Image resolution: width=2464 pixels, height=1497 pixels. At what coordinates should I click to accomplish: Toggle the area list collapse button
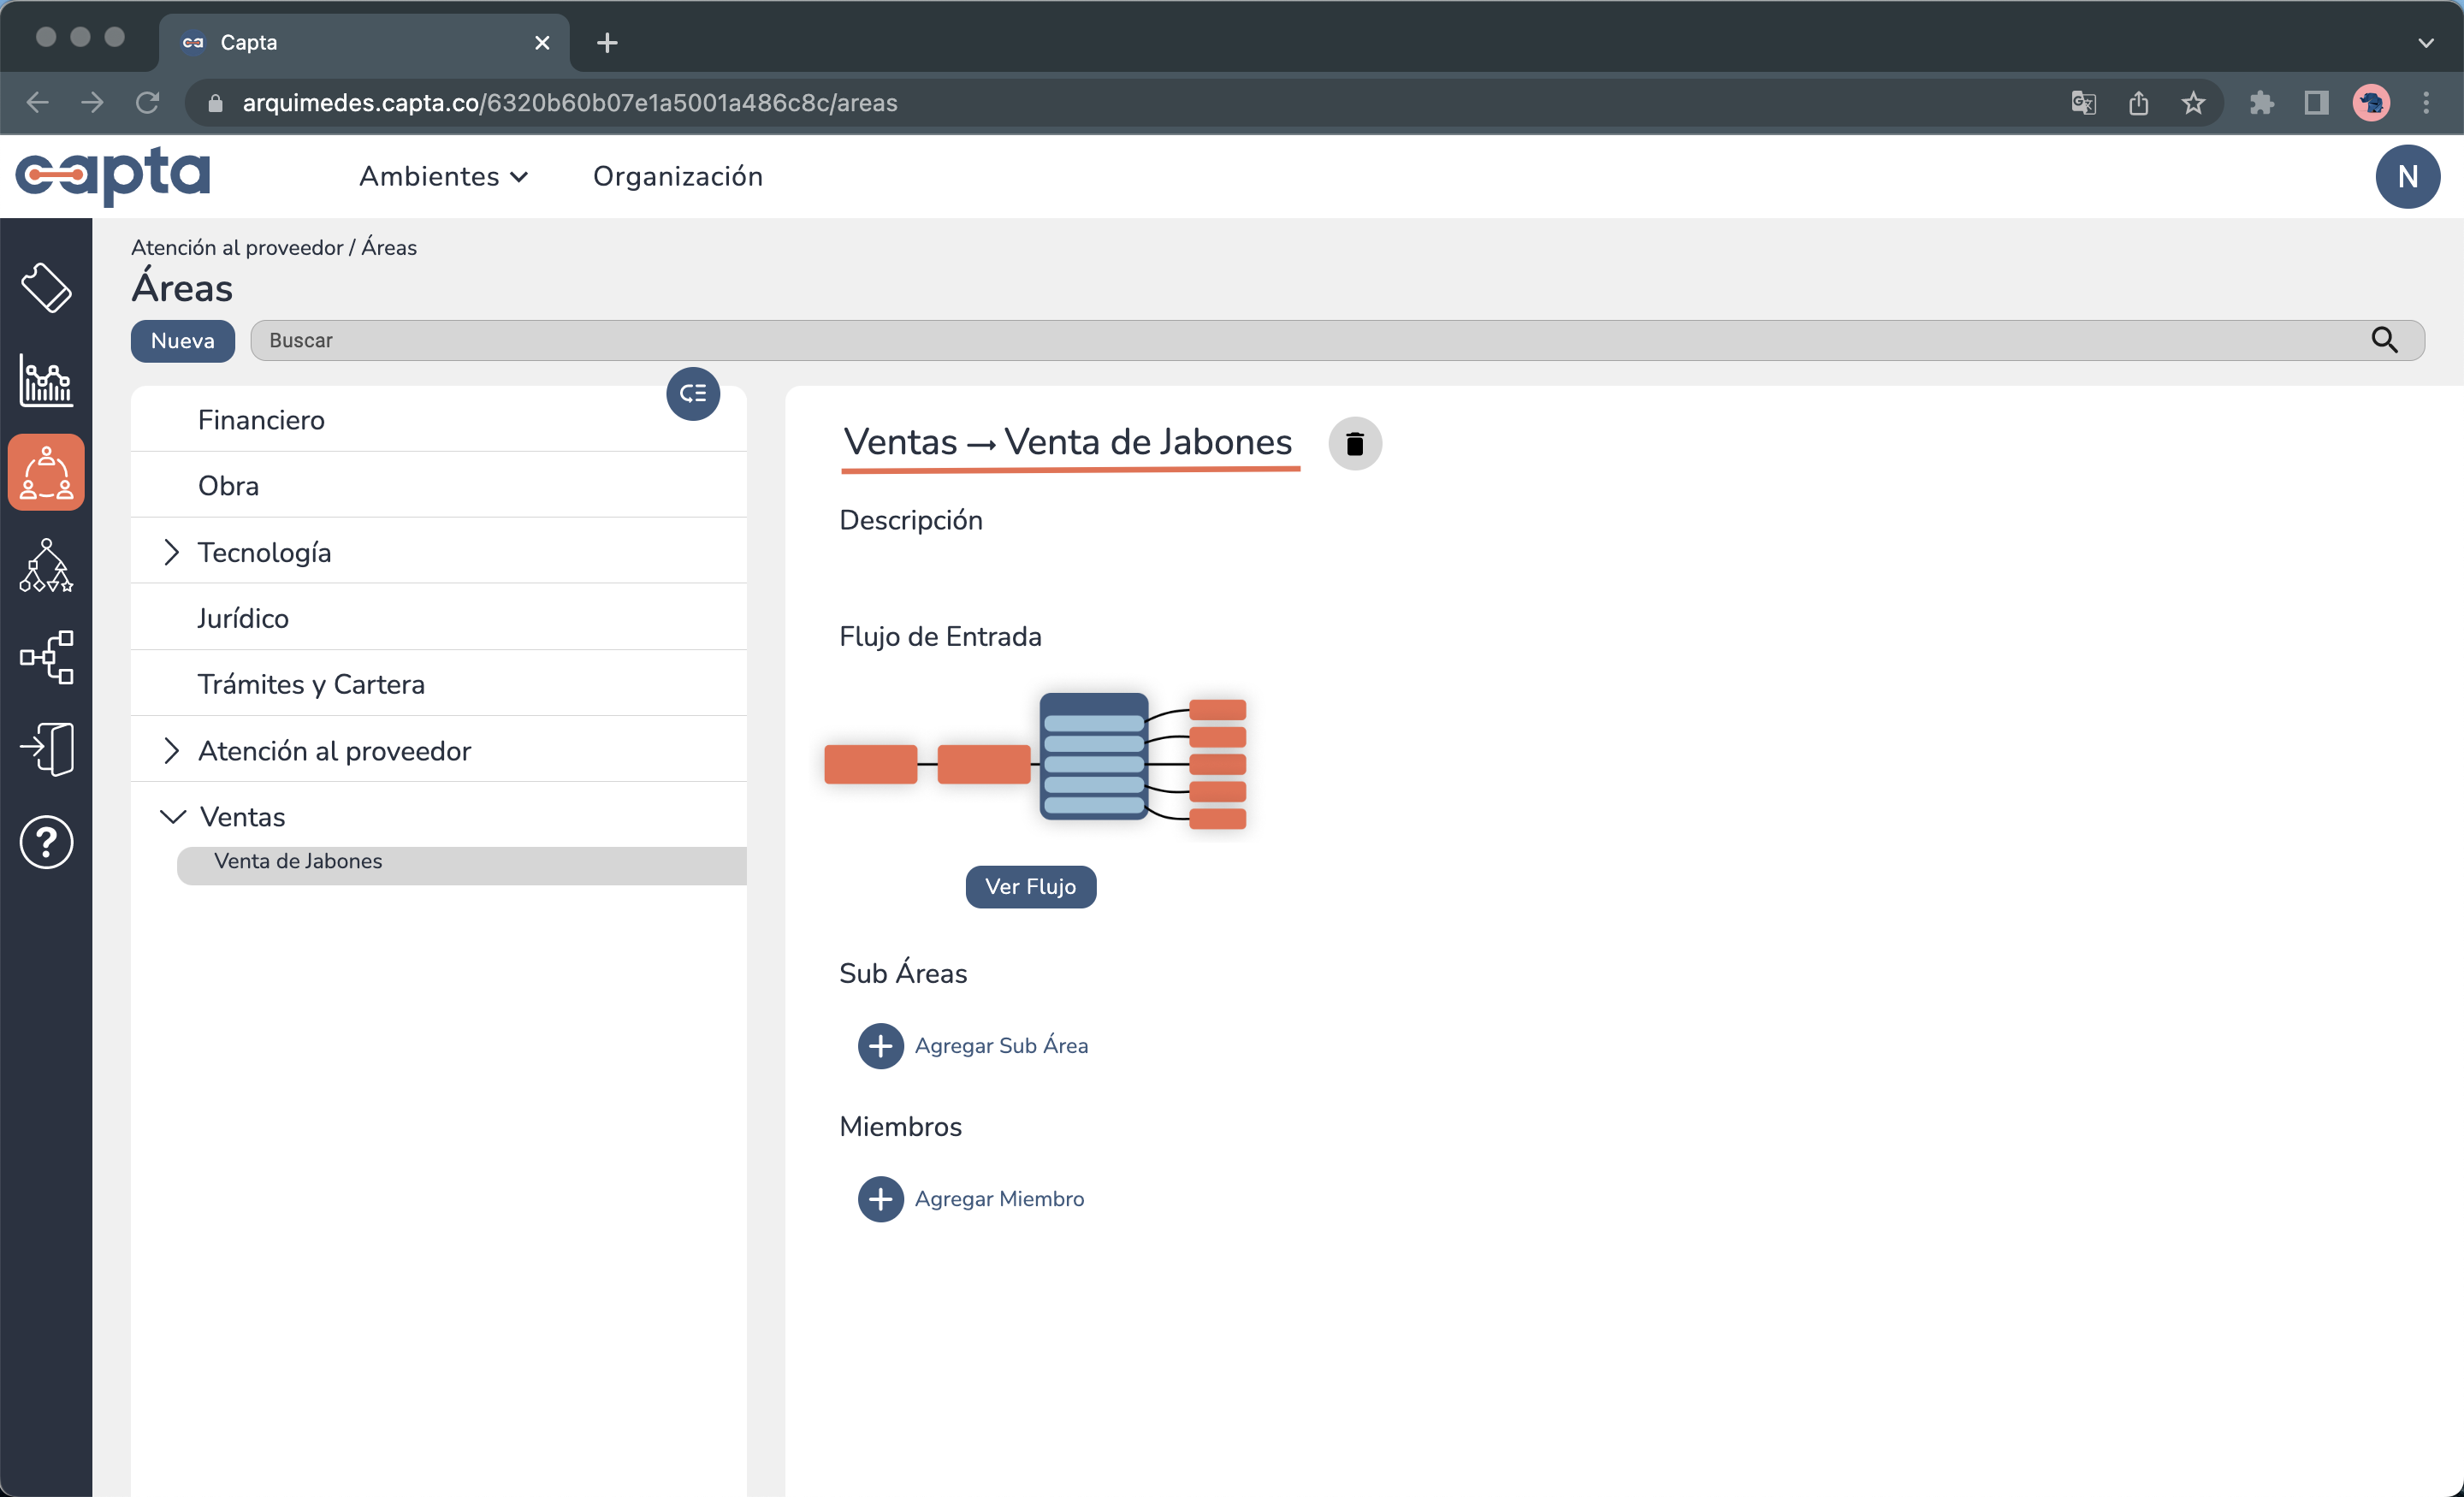pos(693,394)
